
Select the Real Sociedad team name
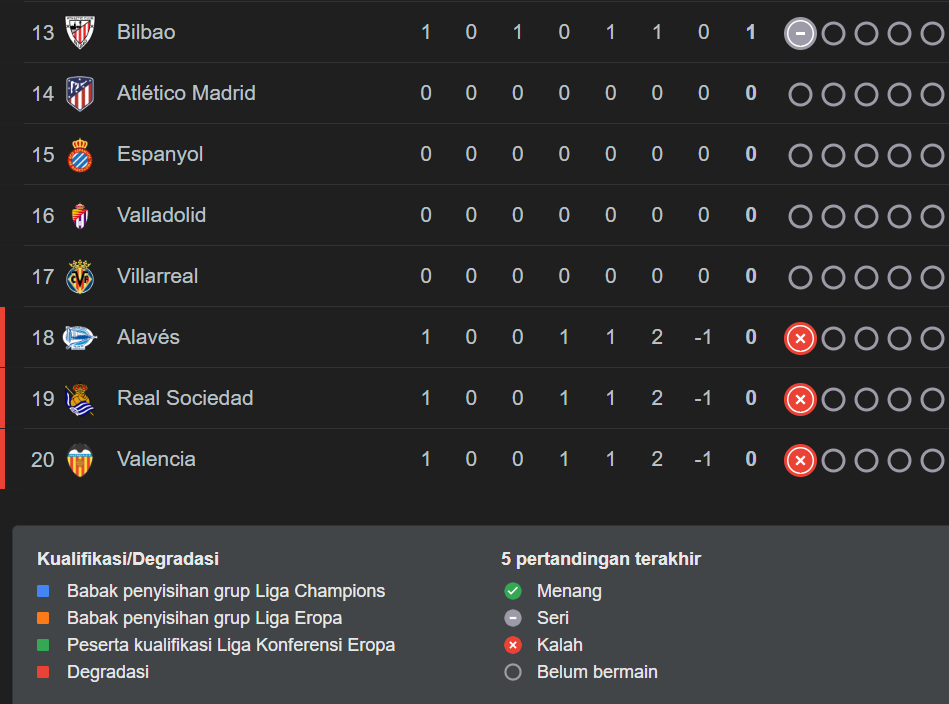(185, 398)
